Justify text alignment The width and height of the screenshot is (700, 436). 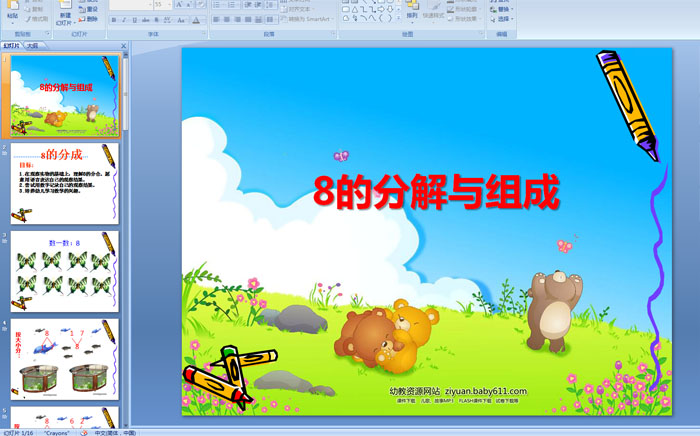tap(248, 20)
